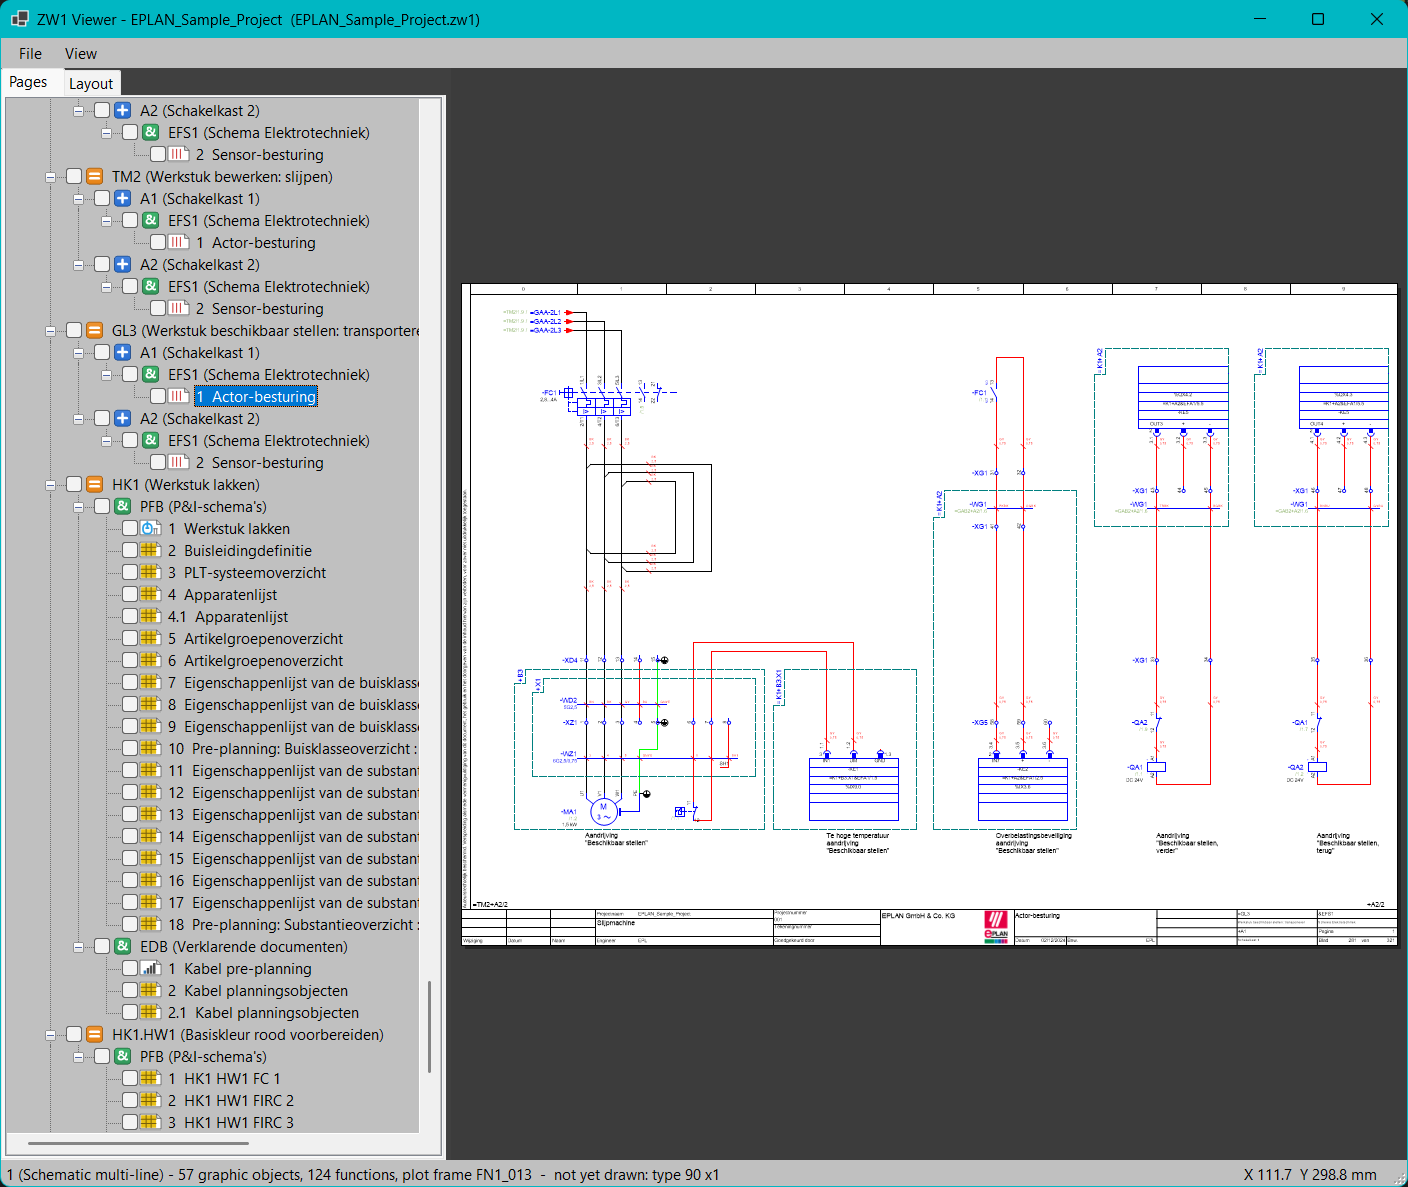Screen dimensions: 1408x1187
Task: Collapse the PFB (P&I-schema's) node under HK1
Action: [78, 507]
